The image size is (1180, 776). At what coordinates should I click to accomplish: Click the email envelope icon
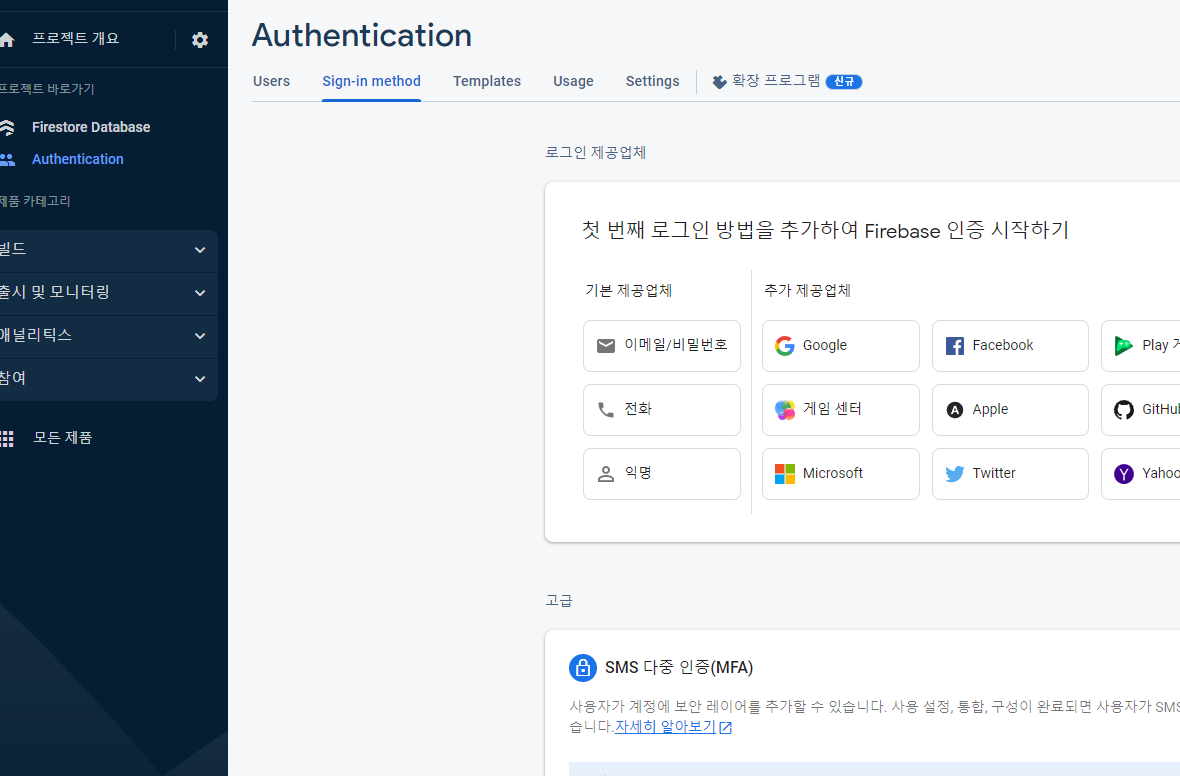point(606,345)
